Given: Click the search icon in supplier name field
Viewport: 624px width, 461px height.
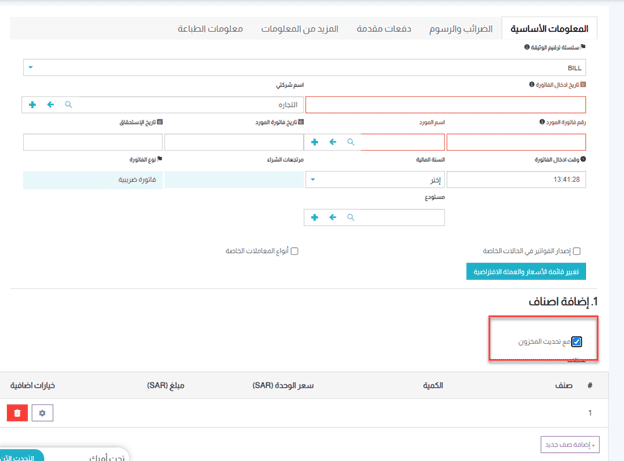Looking at the screenshot, I should 350,142.
